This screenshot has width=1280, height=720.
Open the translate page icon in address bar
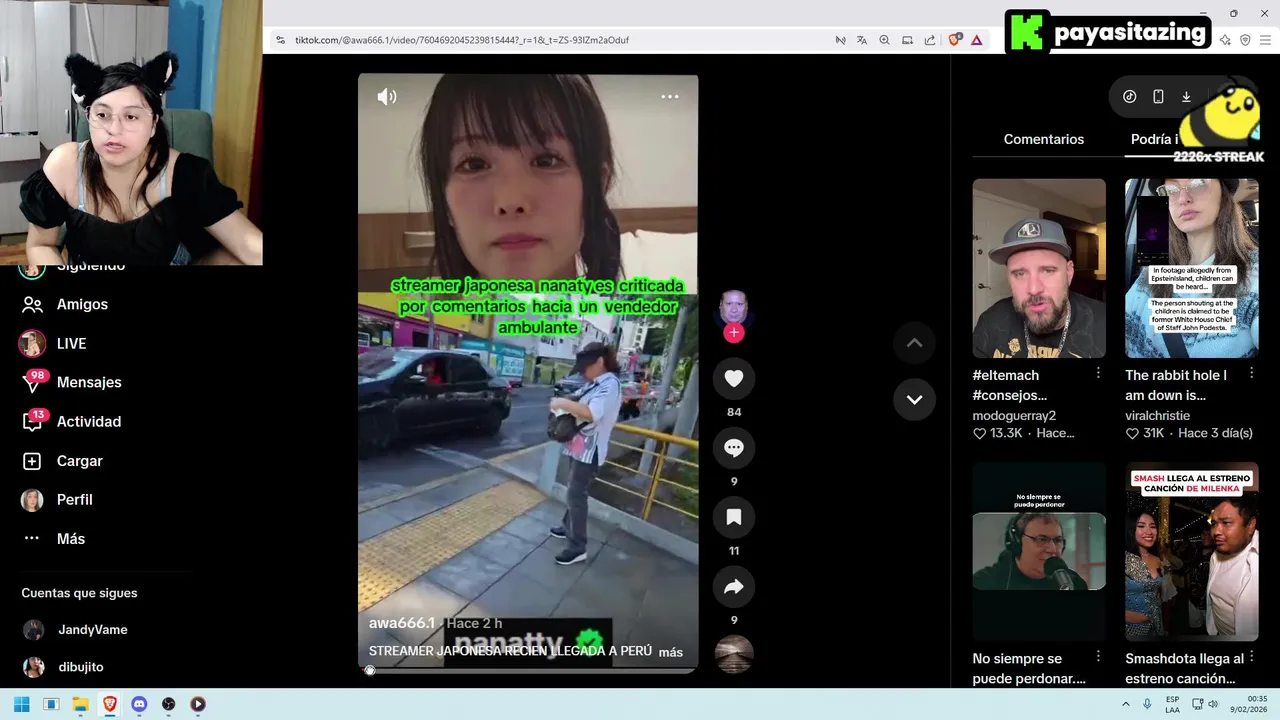coord(862,40)
